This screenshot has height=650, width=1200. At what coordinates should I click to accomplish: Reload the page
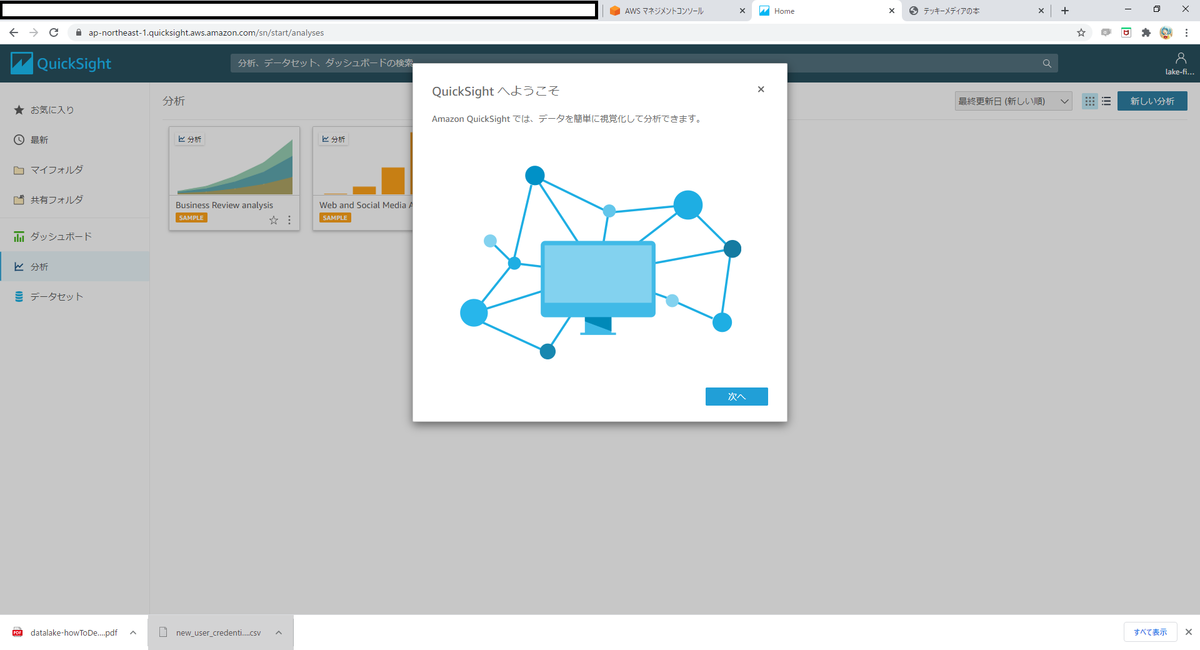pos(54,32)
